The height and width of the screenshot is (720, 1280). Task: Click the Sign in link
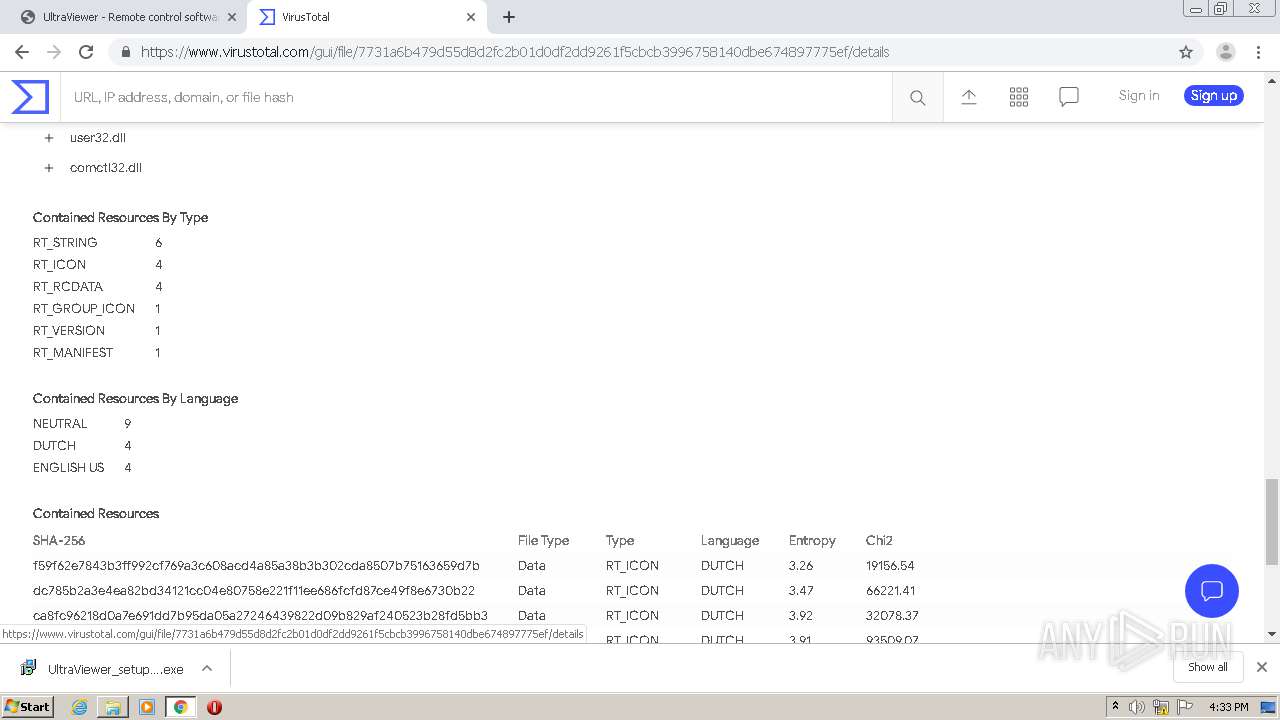click(1139, 96)
